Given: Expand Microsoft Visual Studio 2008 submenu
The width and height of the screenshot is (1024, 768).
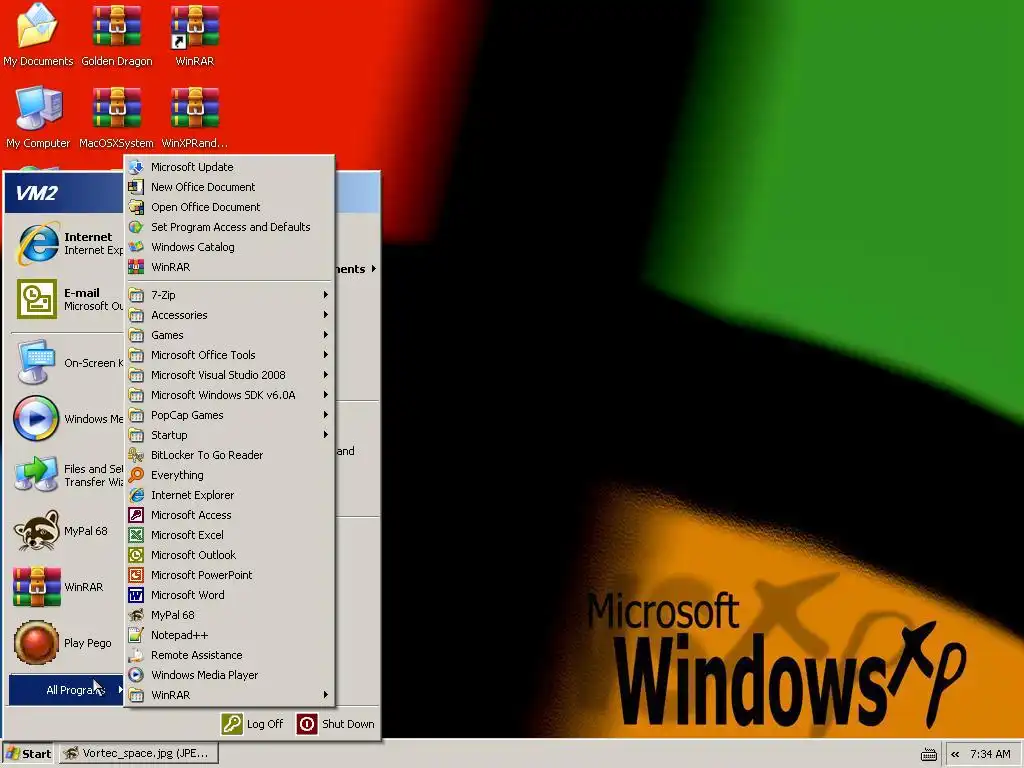Looking at the screenshot, I should [x=229, y=375].
